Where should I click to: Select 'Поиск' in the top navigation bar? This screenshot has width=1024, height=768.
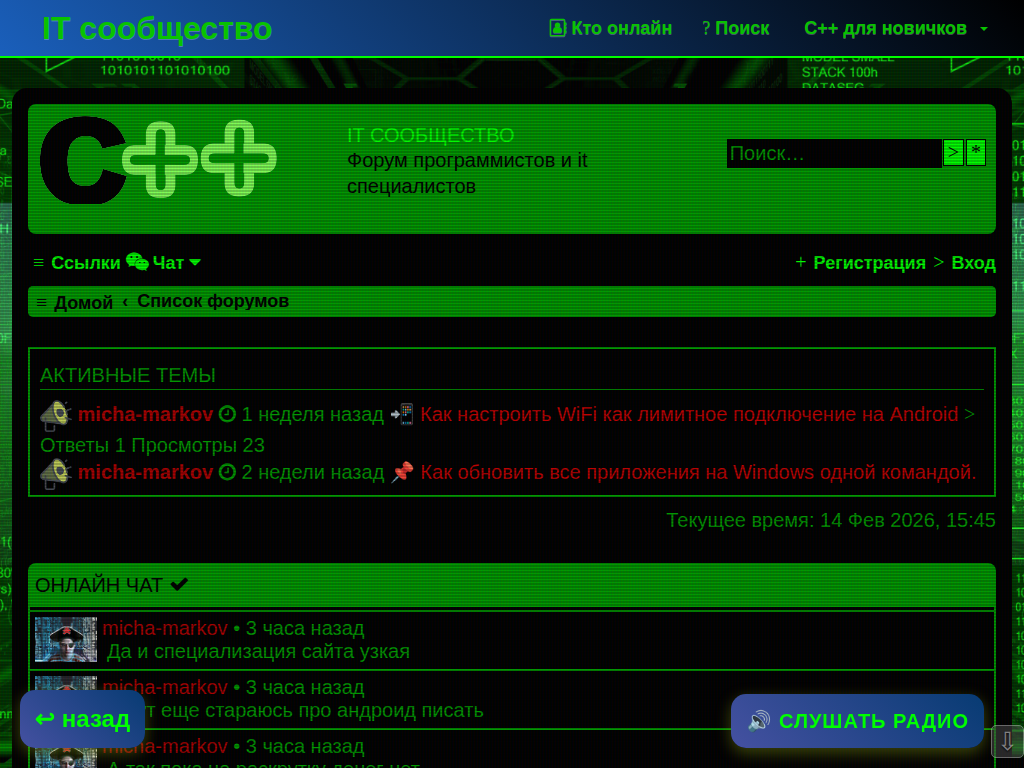(736, 28)
